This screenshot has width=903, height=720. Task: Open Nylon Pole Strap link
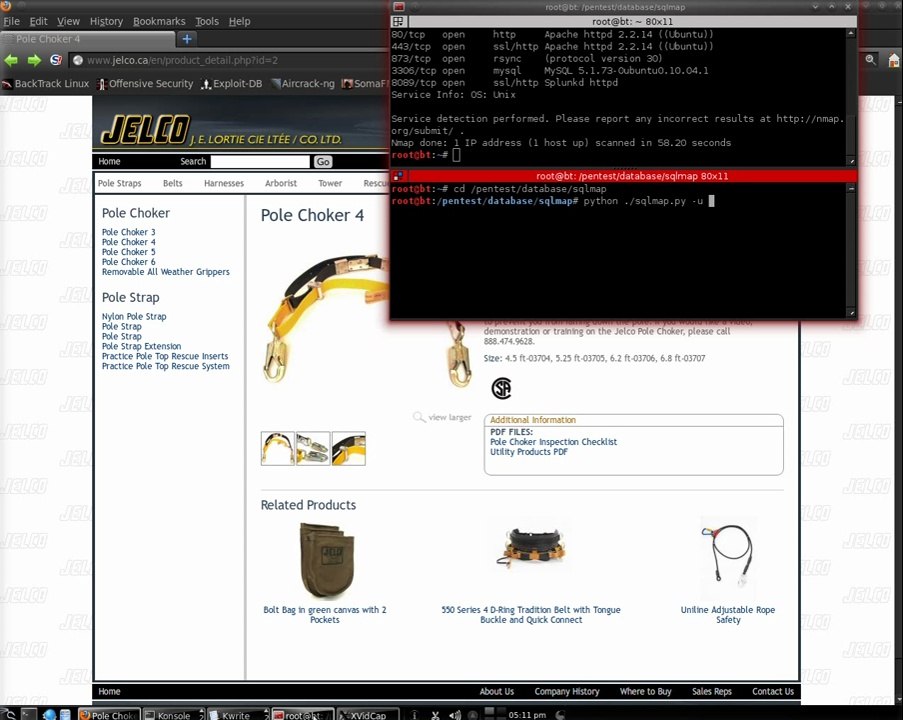tap(134, 316)
